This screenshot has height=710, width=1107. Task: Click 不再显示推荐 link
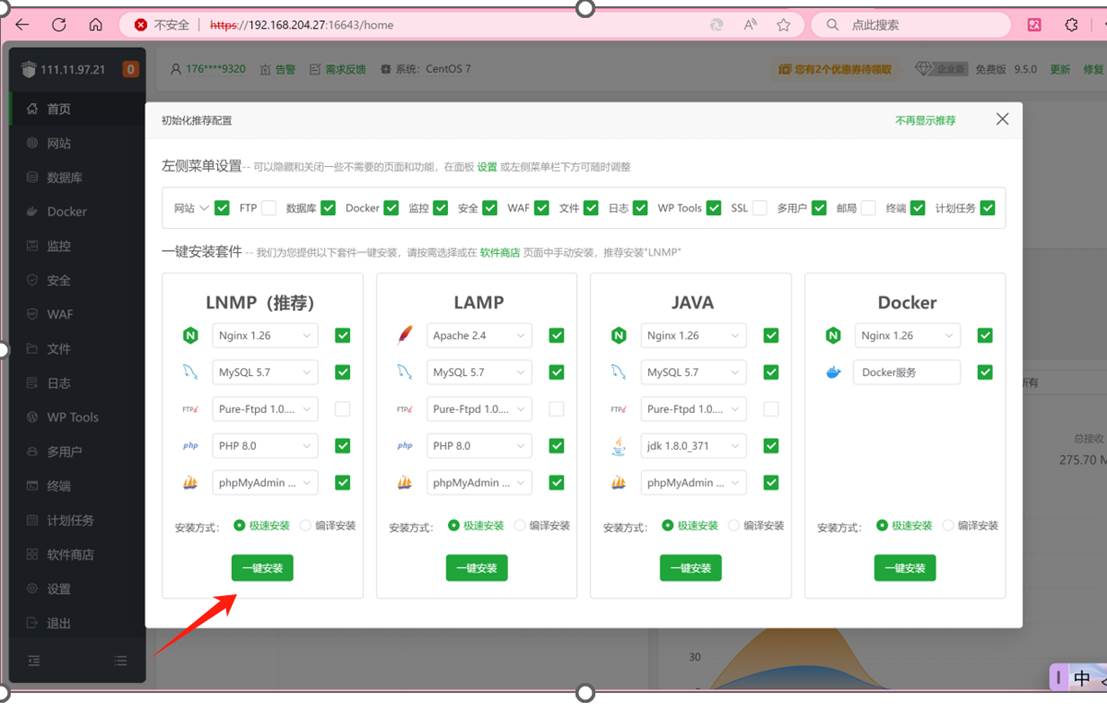click(x=925, y=121)
